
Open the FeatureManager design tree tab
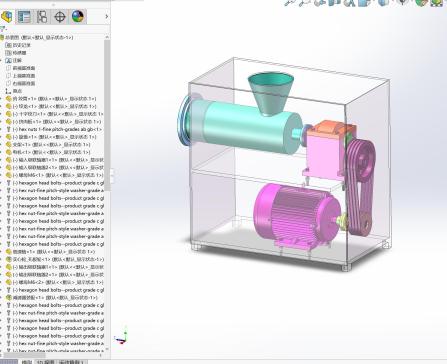click(x=7, y=17)
